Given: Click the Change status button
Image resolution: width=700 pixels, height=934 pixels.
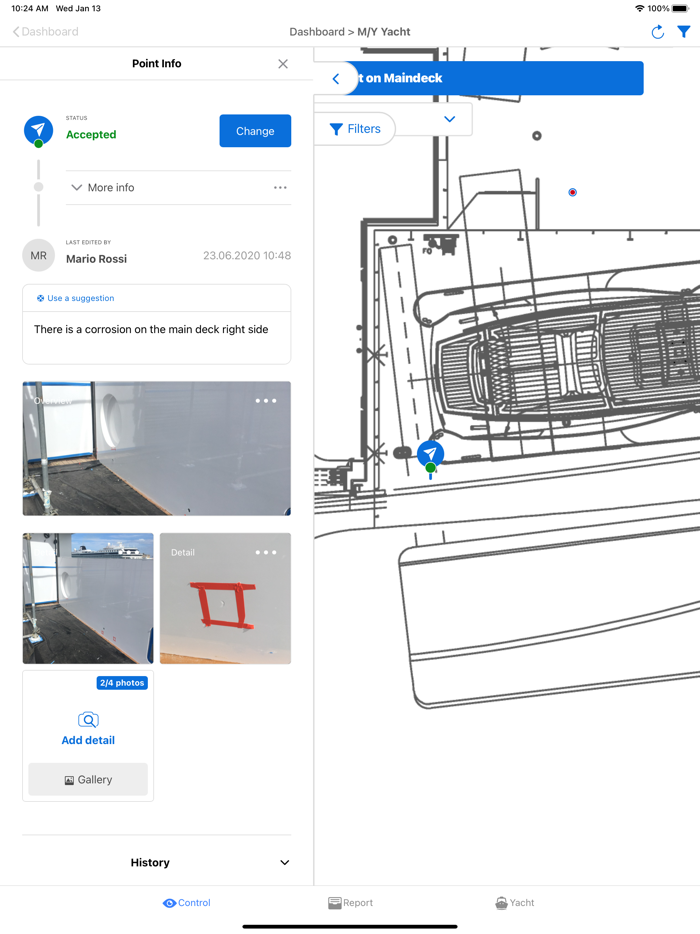Looking at the screenshot, I should click(x=255, y=131).
